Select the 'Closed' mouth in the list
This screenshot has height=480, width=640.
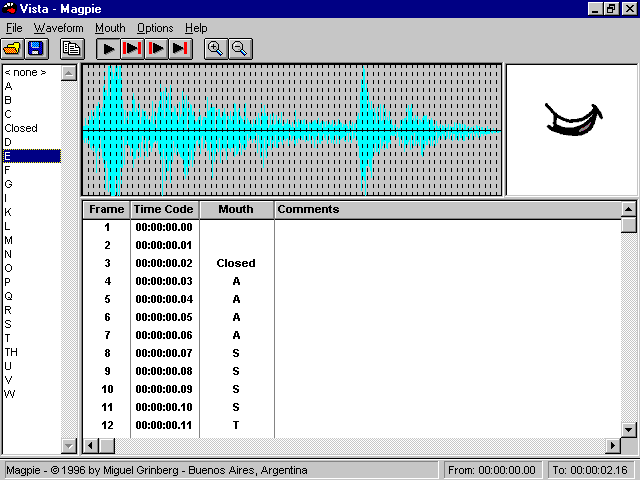click(x=21, y=128)
